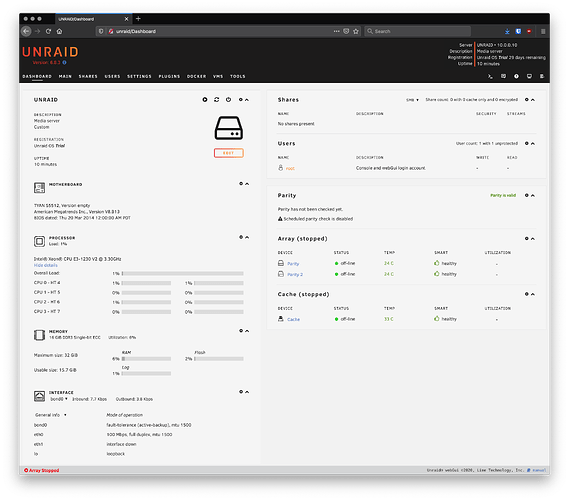Open the Cache device link
The width and height of the screenshot is (568, 500).
(293, 319)
